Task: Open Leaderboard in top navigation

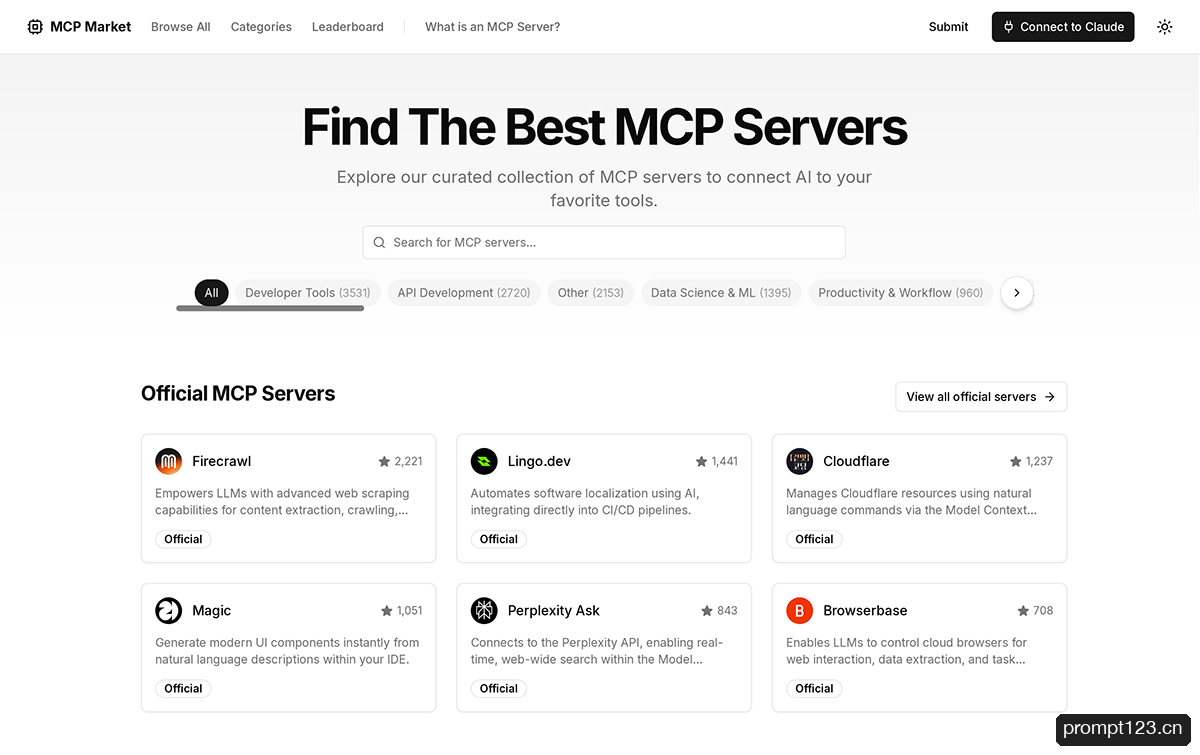Action: (348, 27)
